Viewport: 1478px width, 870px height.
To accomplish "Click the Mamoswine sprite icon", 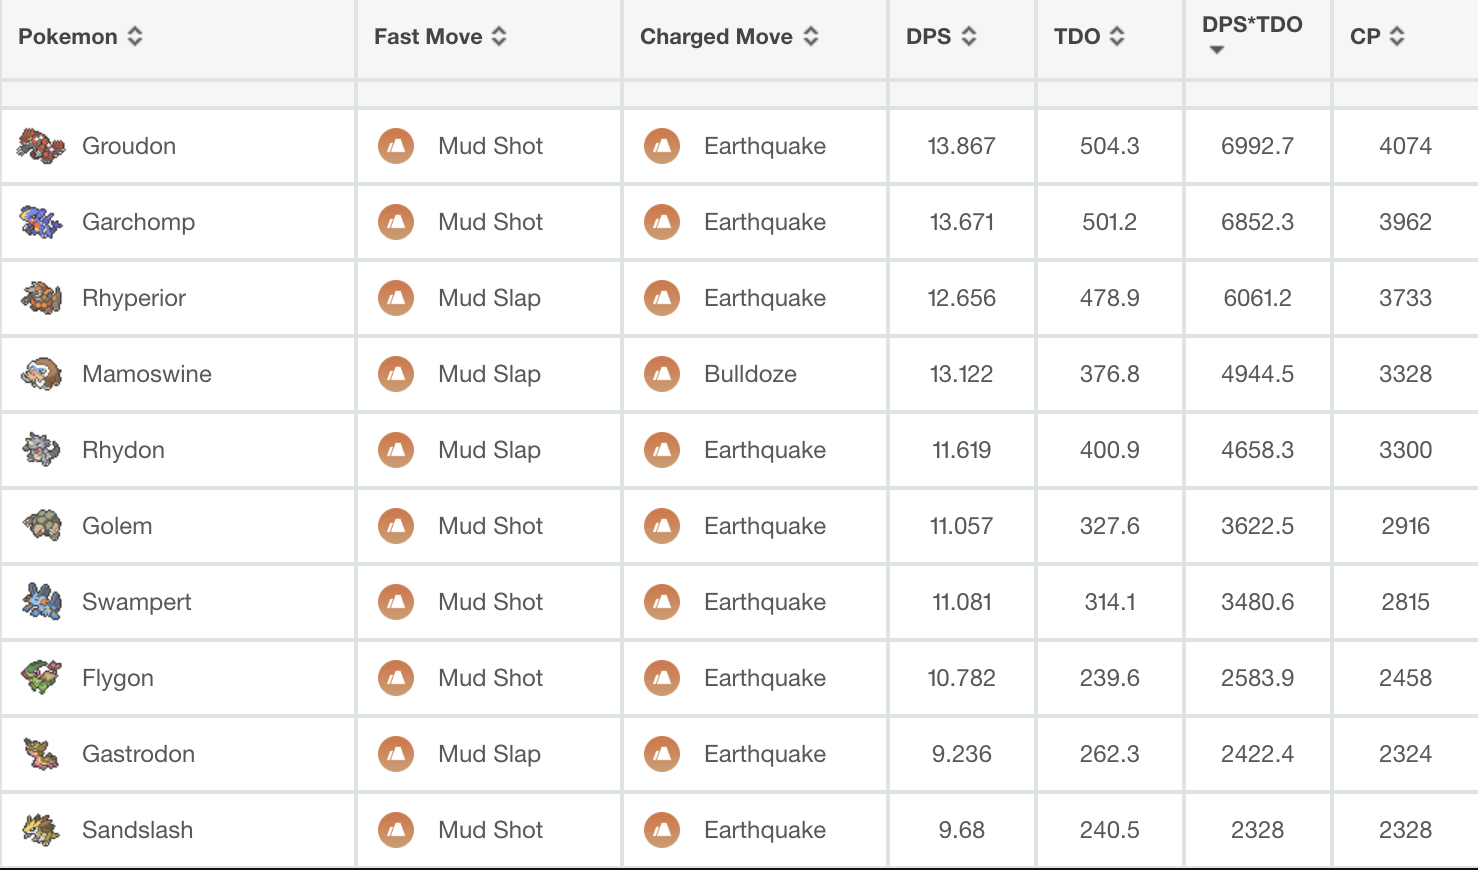I will [41, 374].
